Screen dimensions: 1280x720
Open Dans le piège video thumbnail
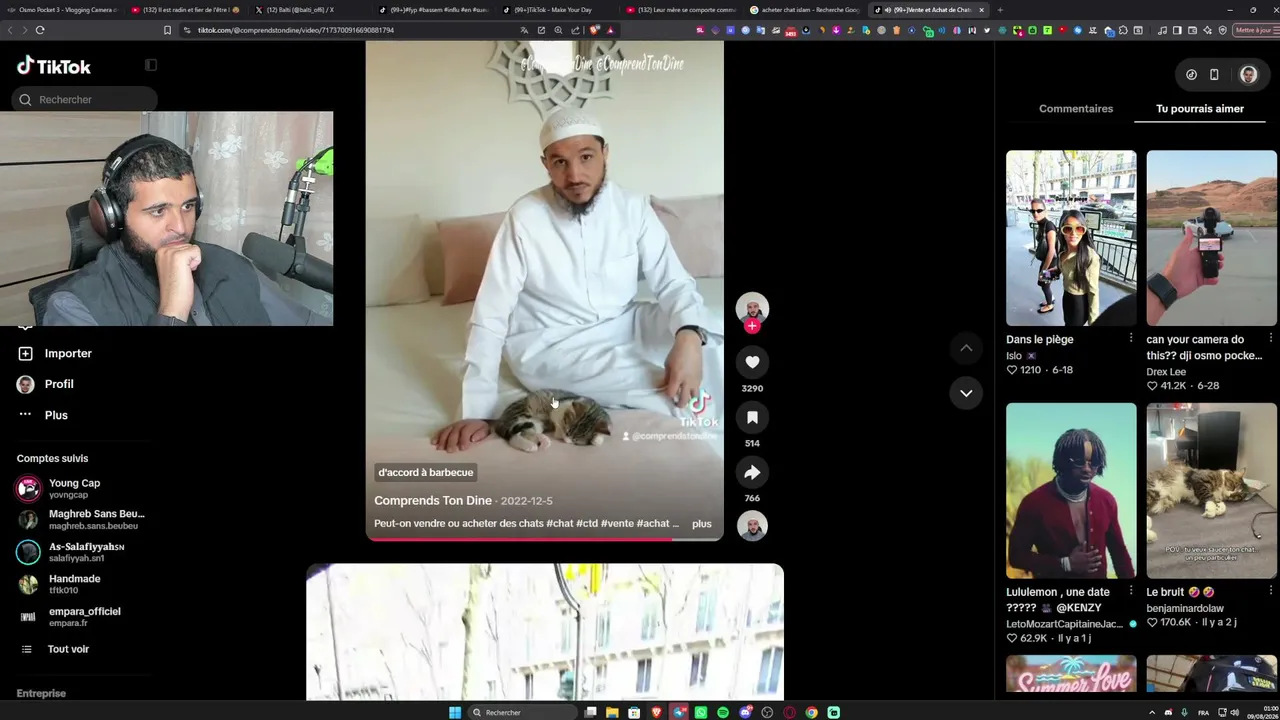click(x=1071, y=238)
